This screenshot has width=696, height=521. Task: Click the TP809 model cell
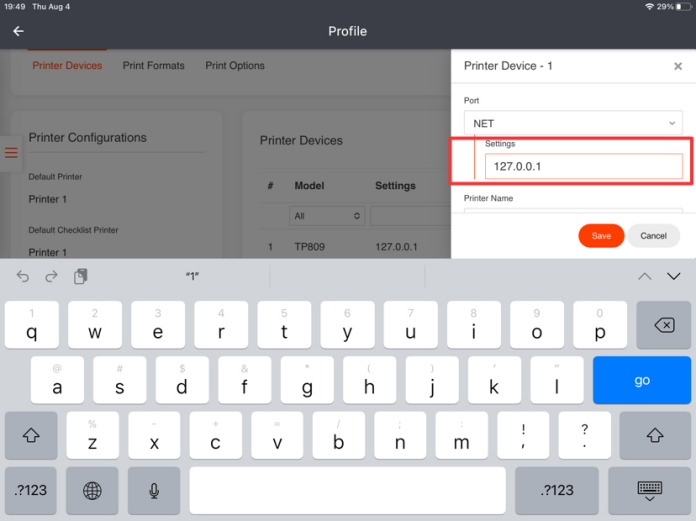(x=309, y=247)
